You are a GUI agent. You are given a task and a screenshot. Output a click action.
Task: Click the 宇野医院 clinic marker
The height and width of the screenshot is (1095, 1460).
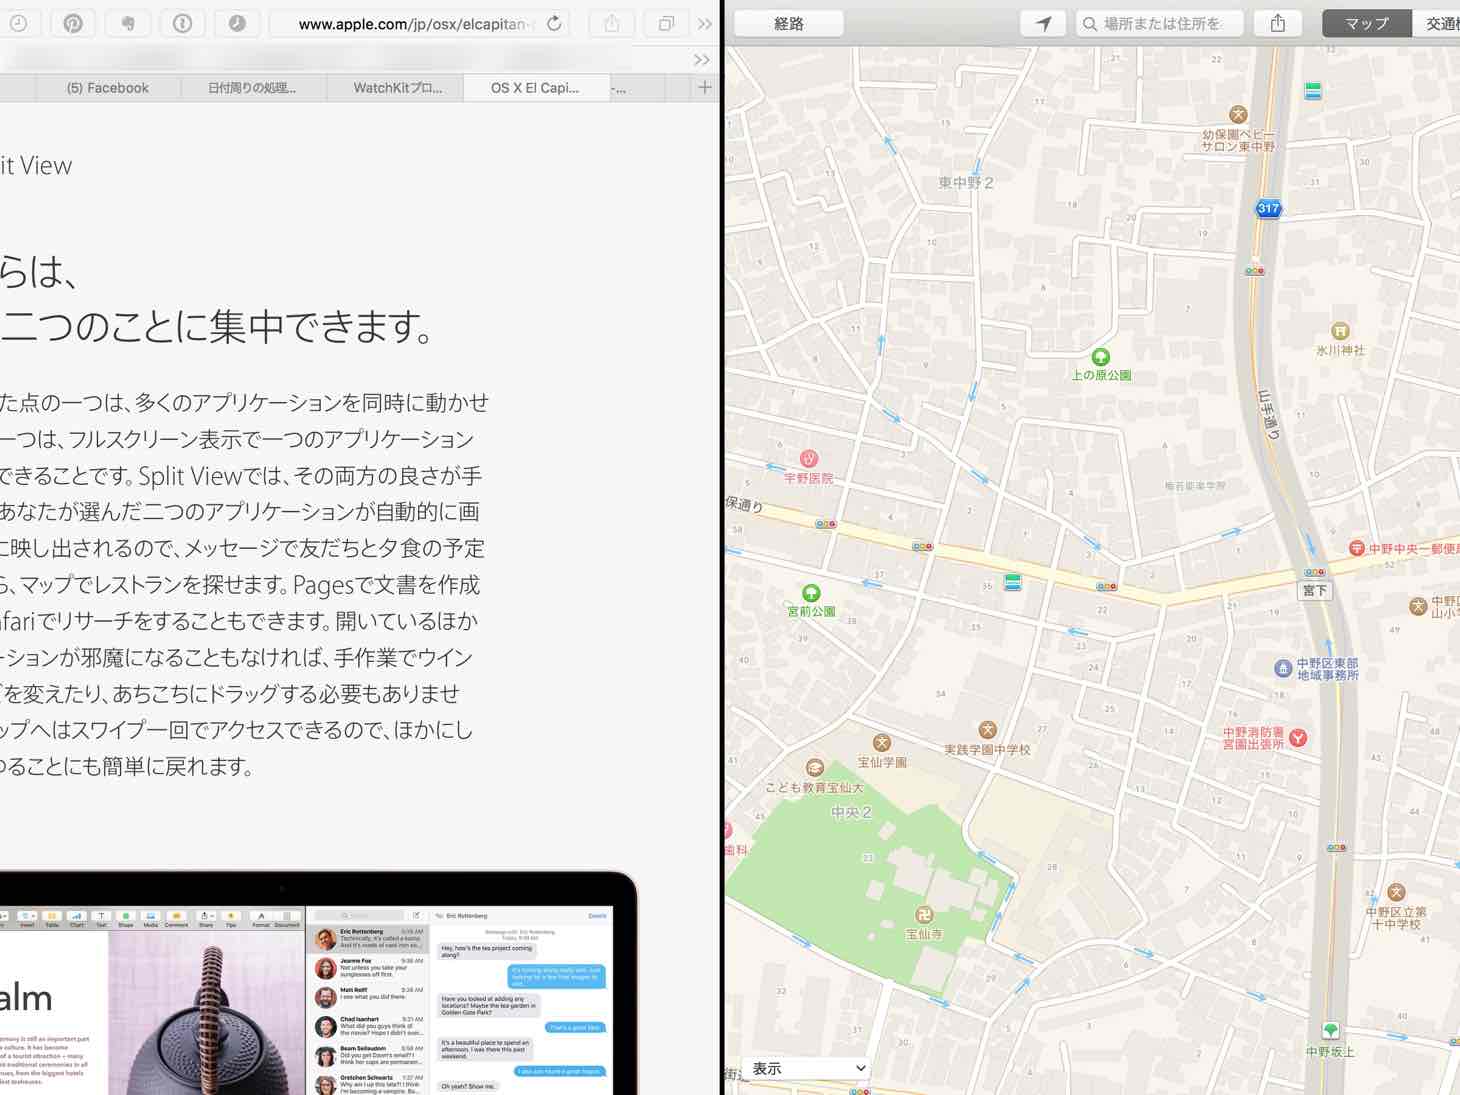(808, 459)
